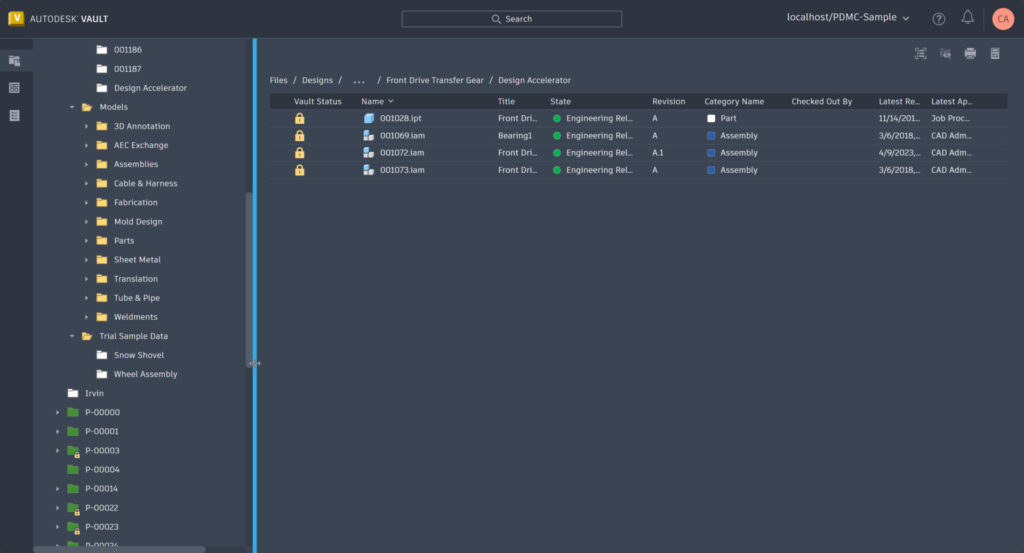Click the Category Name column header
The width and height of the screenshot is (1024, 553).
(734, 101)
